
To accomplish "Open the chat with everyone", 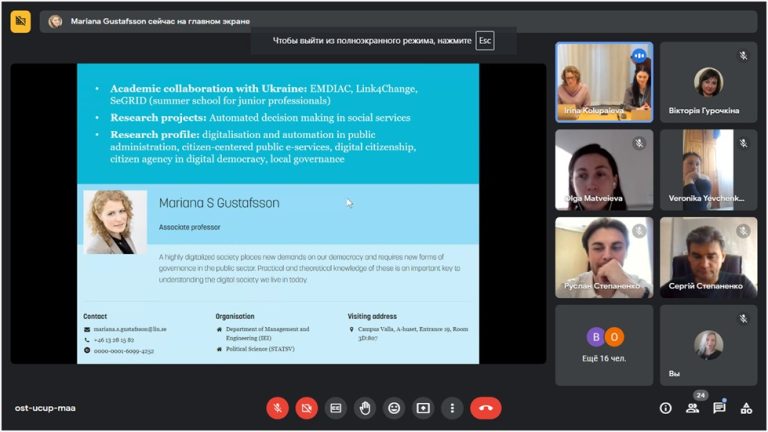I will pos(719,408).
